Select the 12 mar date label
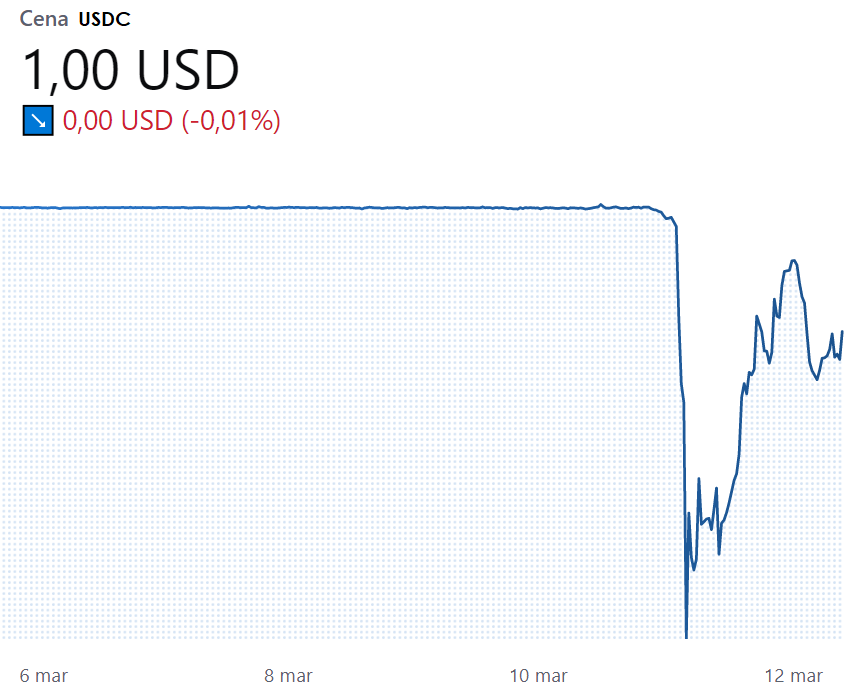This screenshot has height=698, width=852. [794, 676]
